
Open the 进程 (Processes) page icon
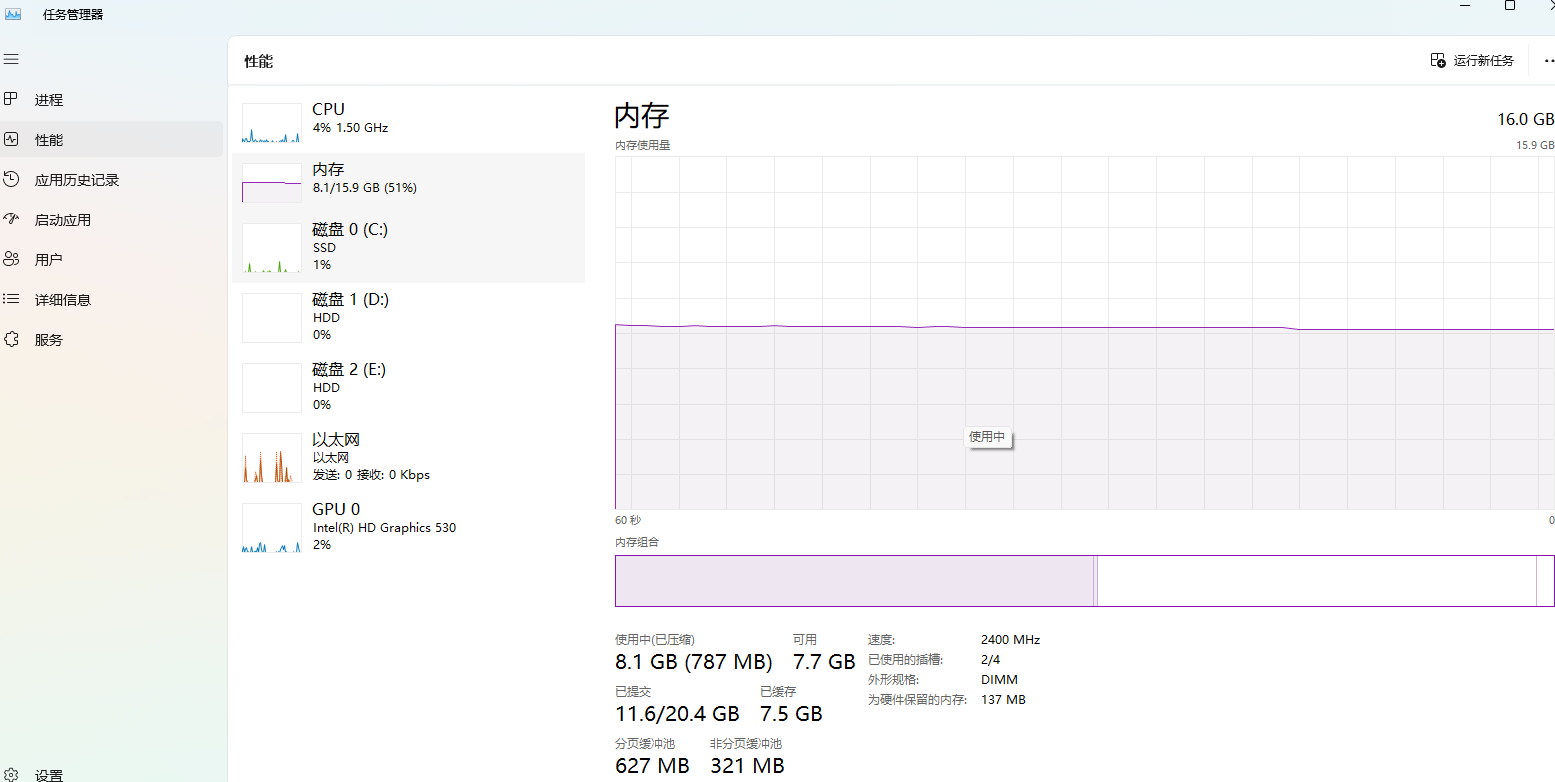pos(11,99)
